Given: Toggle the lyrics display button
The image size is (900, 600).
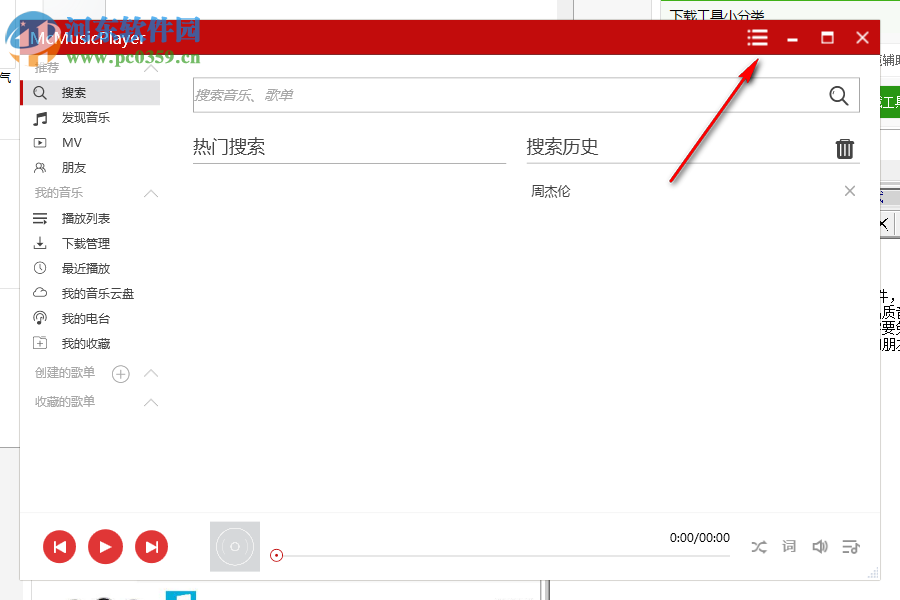Looking at the screenshot, I should (789, 547).
